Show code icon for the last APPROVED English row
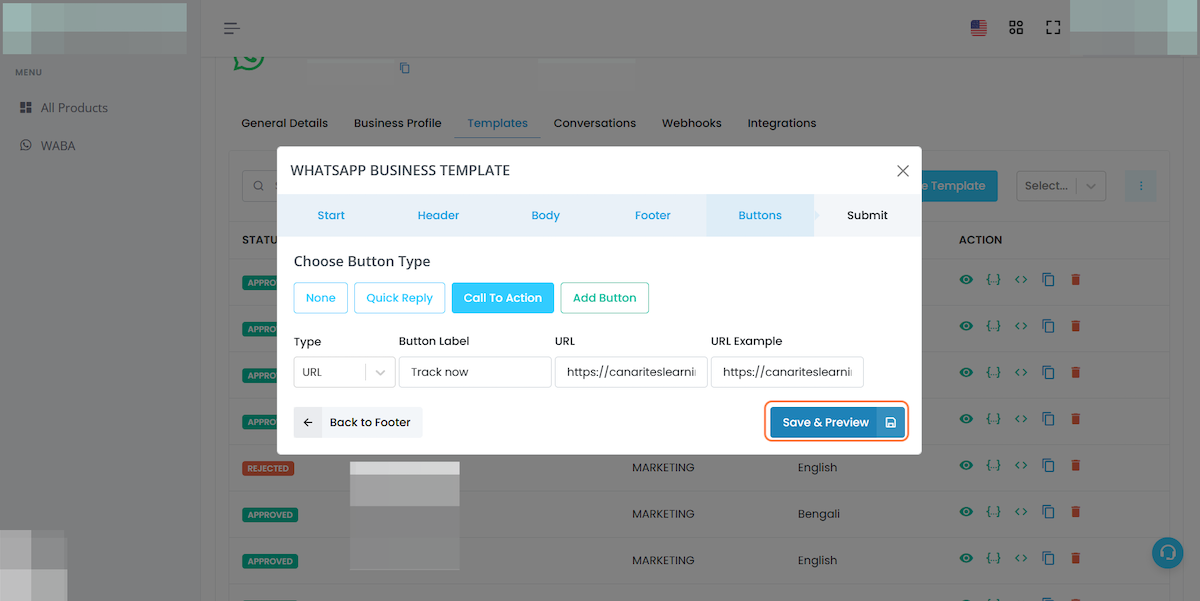This screenshot has width=1200, height=601. pos(1021,559)
